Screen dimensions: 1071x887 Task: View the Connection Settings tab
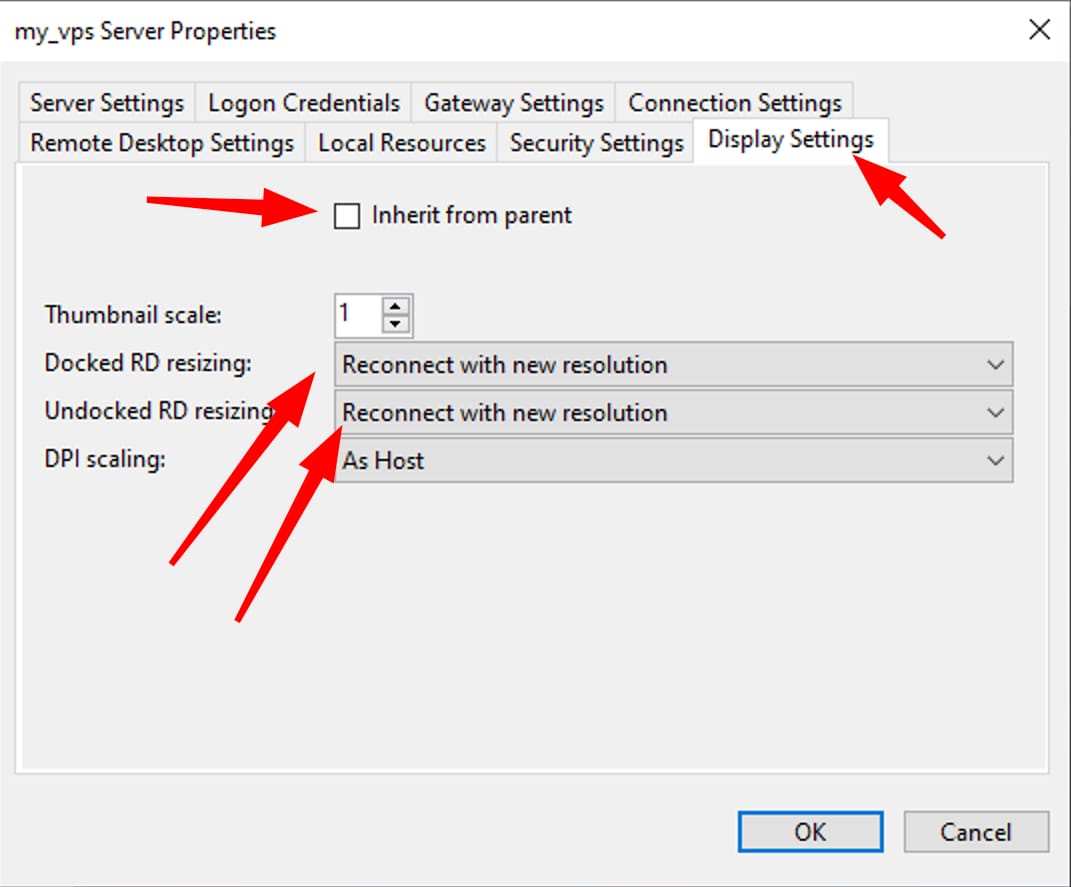tap(735, 102)
